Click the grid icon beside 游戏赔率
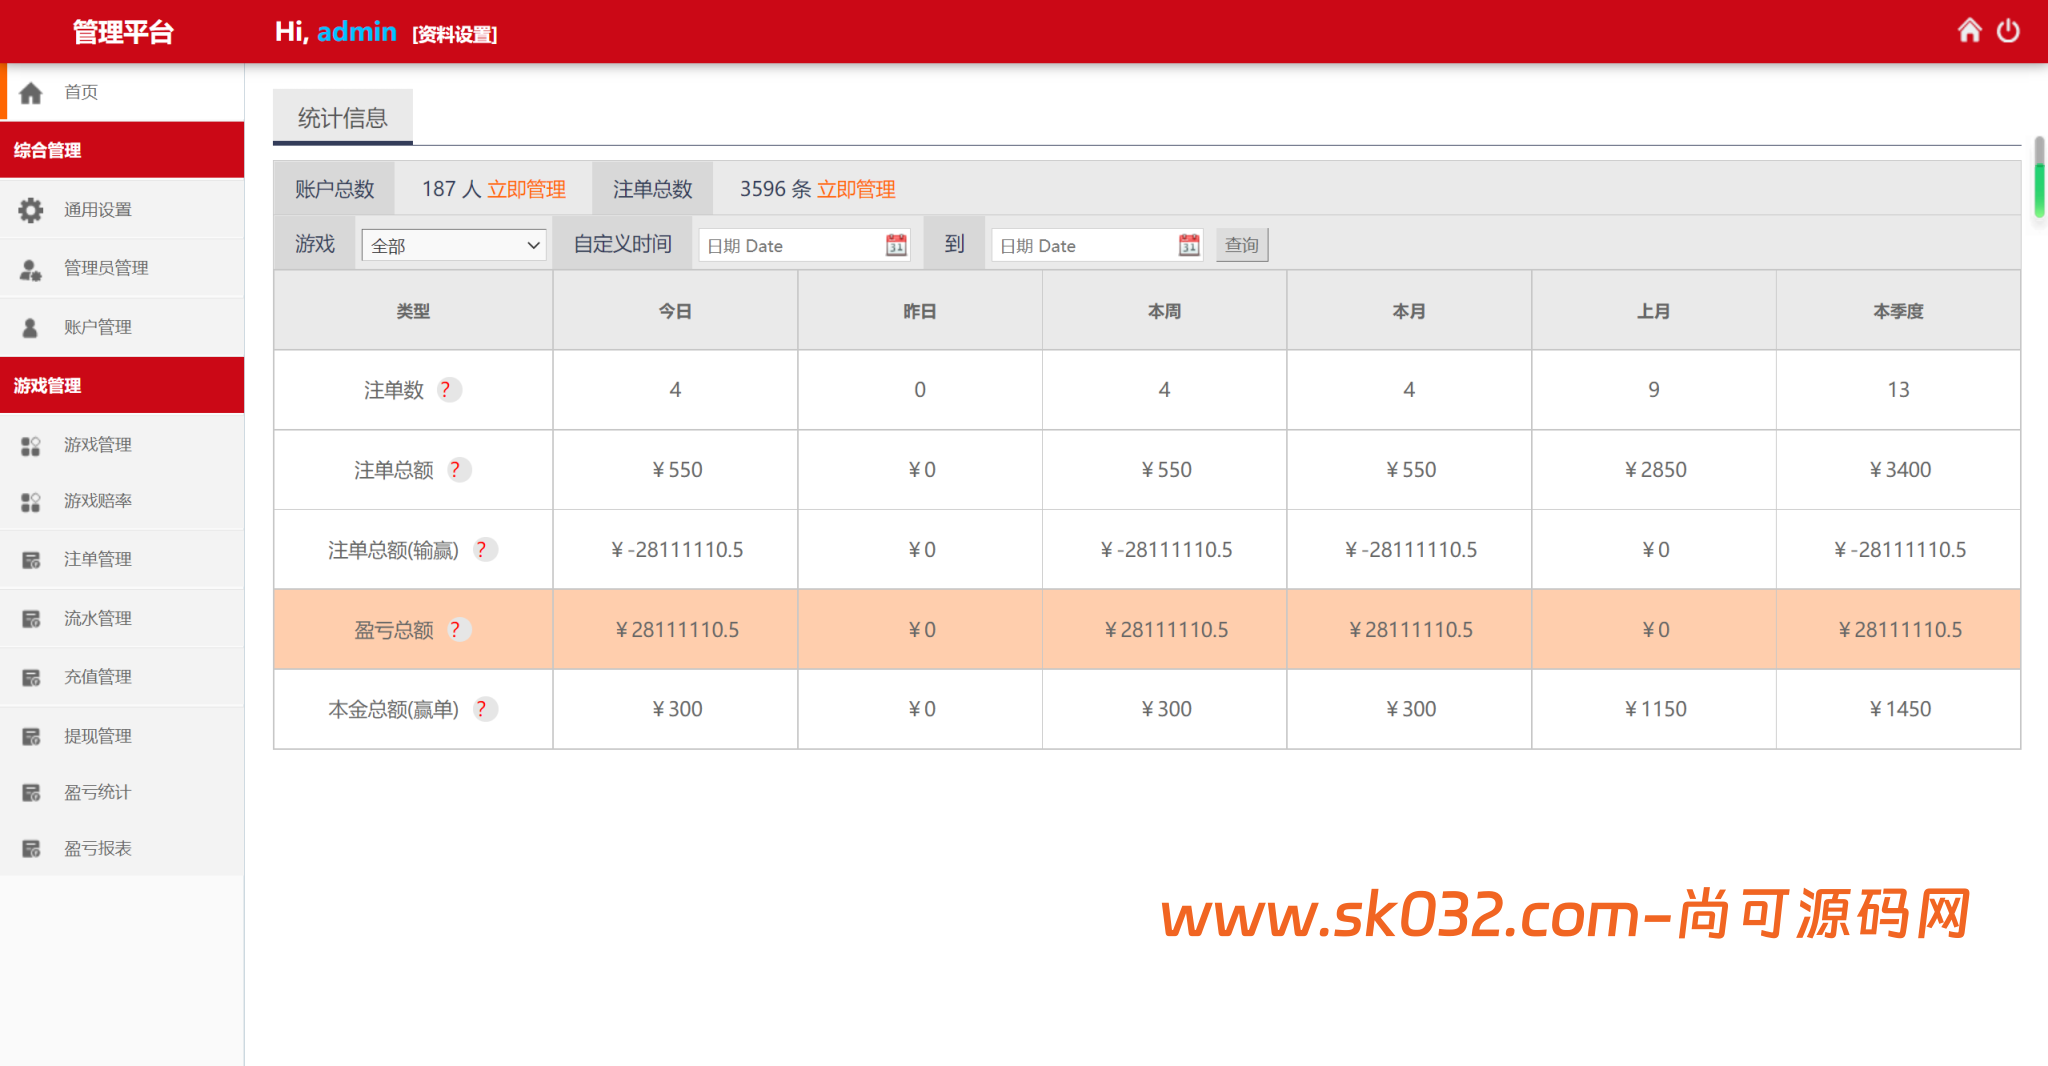The width and height of the screenshot is (2048, 1066). click(31, 502)
